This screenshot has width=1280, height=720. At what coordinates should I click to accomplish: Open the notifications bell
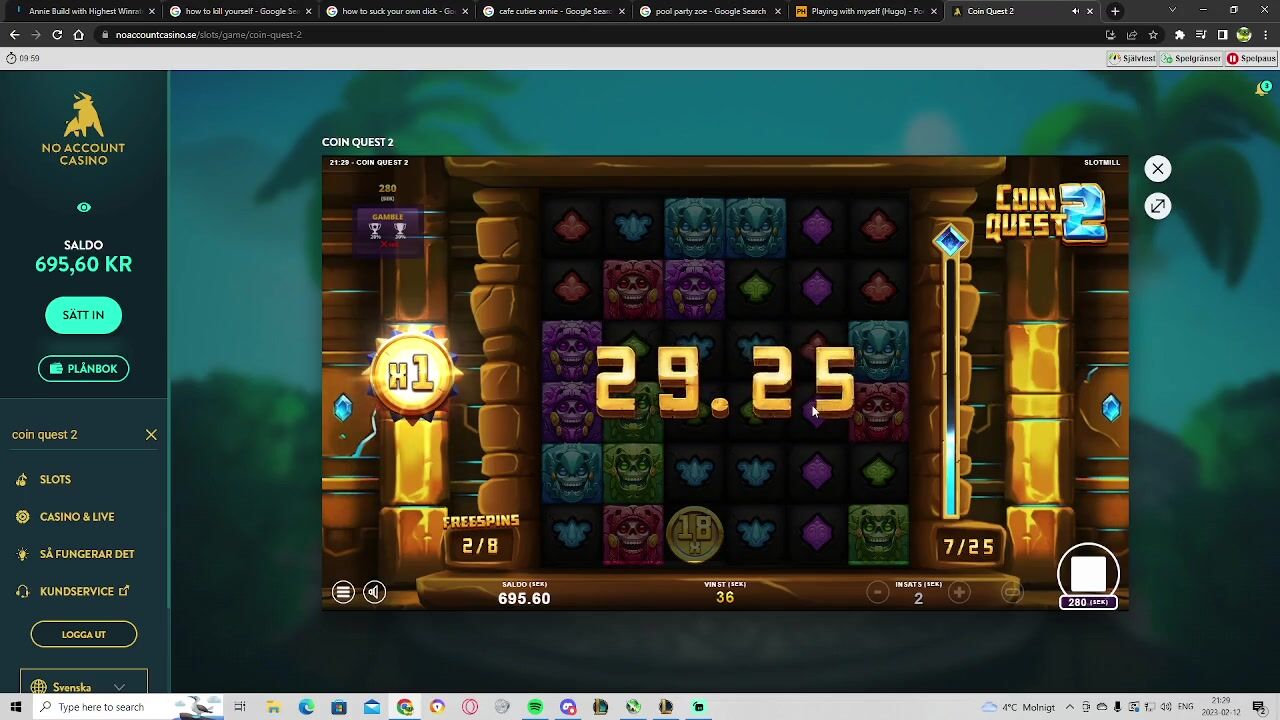[x=1262, y=89]
